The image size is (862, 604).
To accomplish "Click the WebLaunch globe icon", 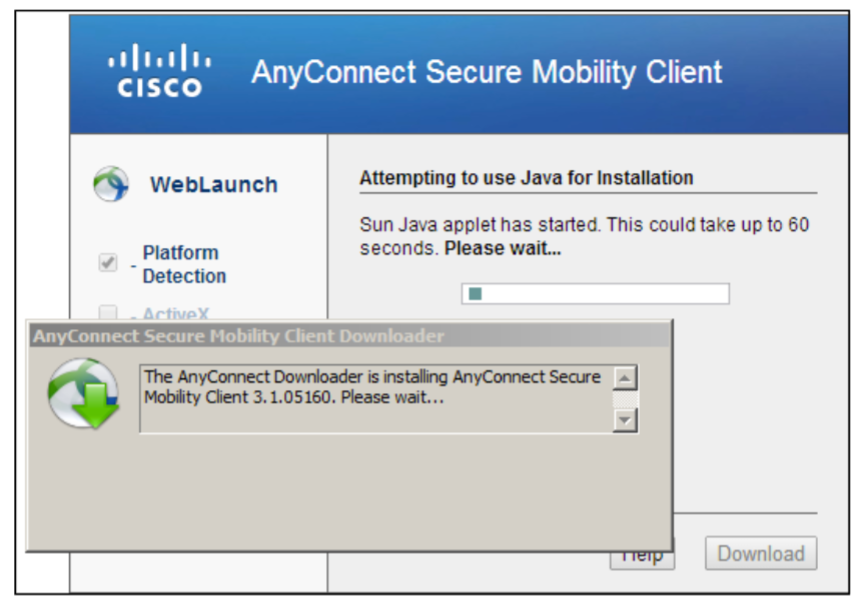I will 111,184.
